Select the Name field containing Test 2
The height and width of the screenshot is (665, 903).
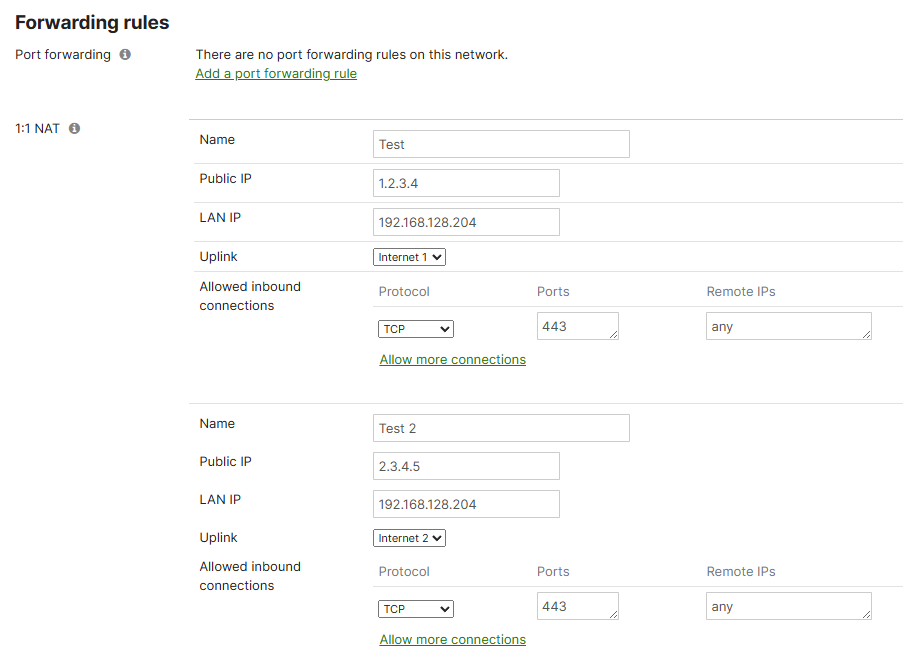500,427
